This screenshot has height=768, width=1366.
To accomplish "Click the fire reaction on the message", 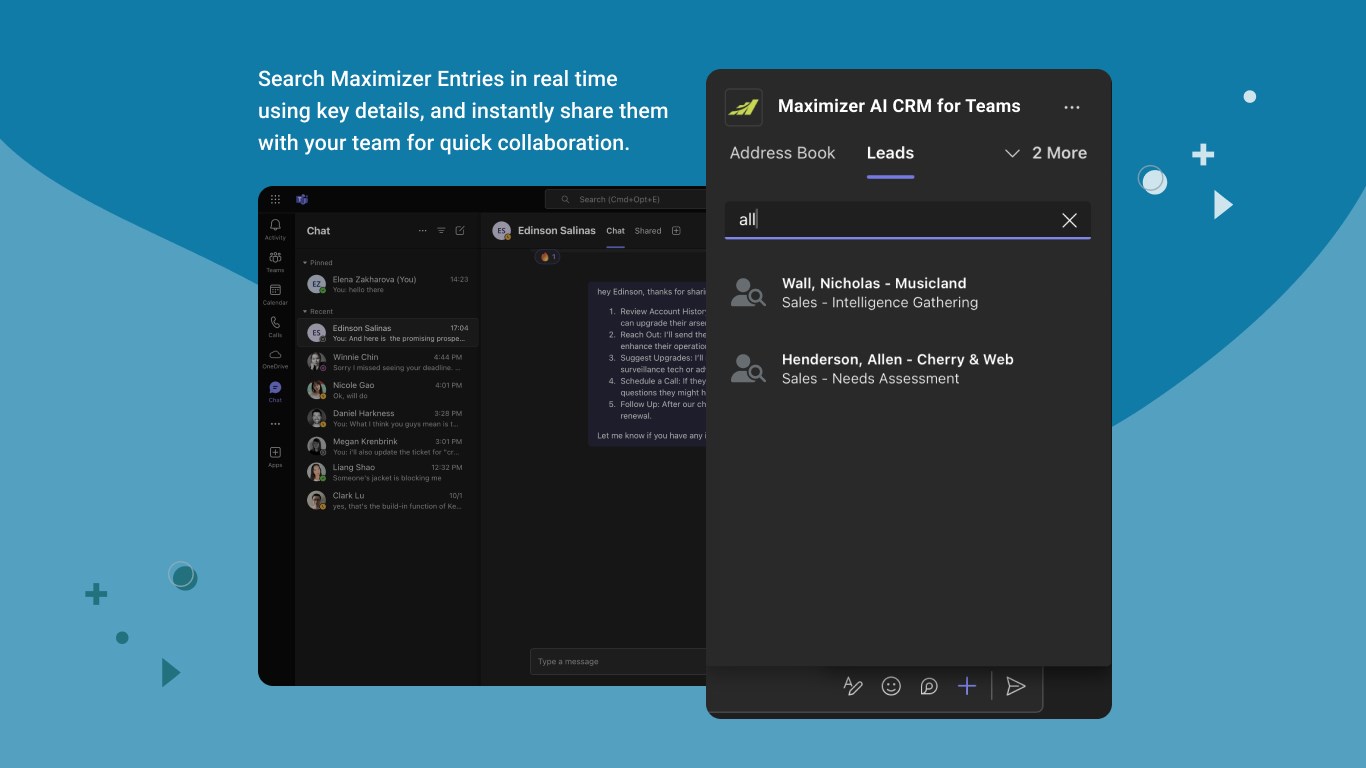I will pos(548,257).
